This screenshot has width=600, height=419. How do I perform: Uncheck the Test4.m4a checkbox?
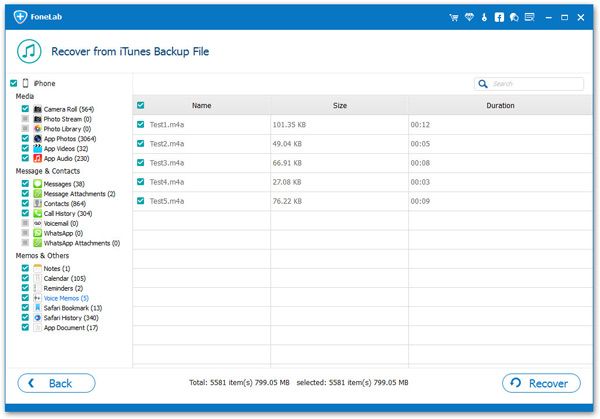tap(141, 182)
